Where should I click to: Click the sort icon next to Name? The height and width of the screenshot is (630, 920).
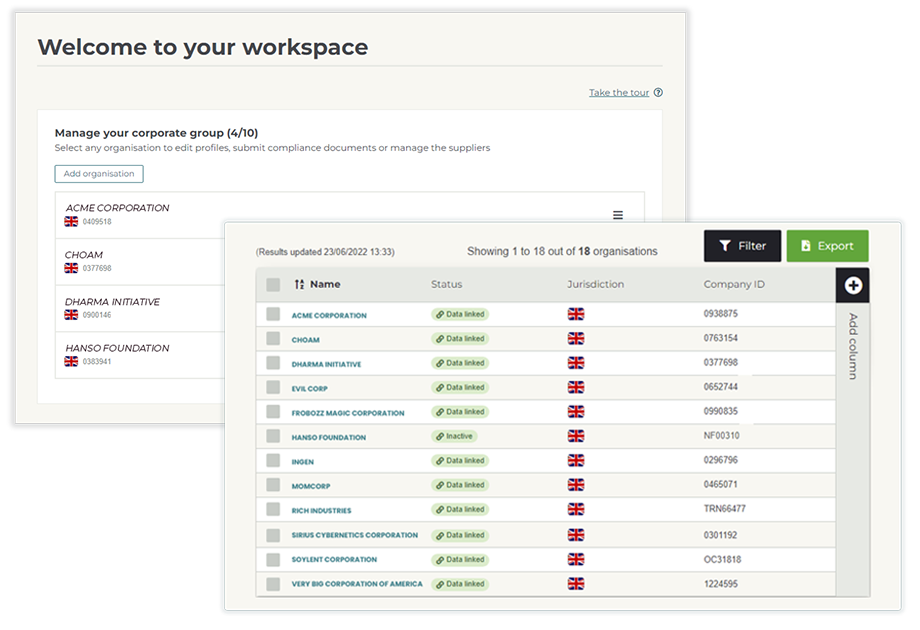[299, 284]
